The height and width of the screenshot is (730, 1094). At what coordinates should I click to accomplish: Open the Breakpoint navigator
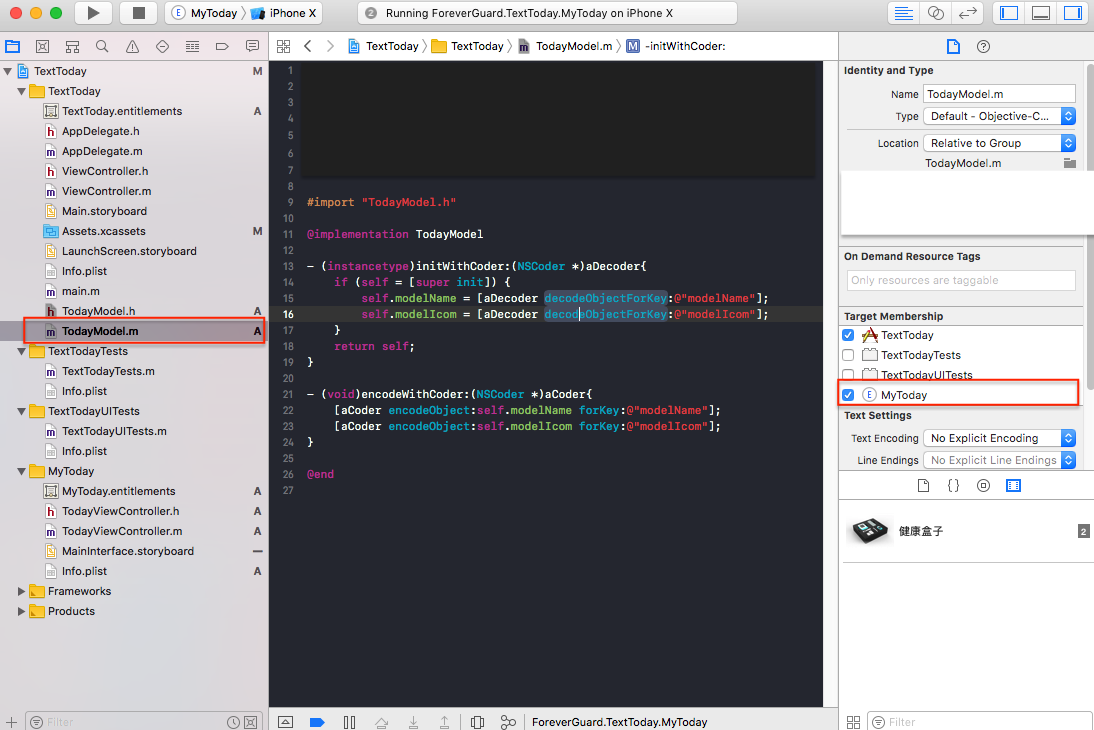click(223, 46)
